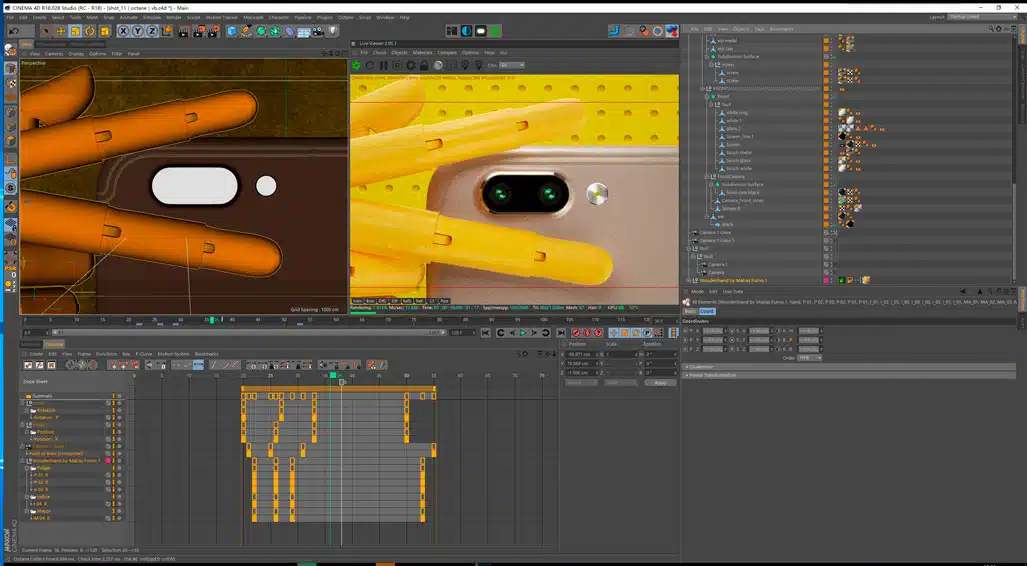Open the MoGraph menu
This screenshot has width=1027, height=566.
[x=253, y=17]
